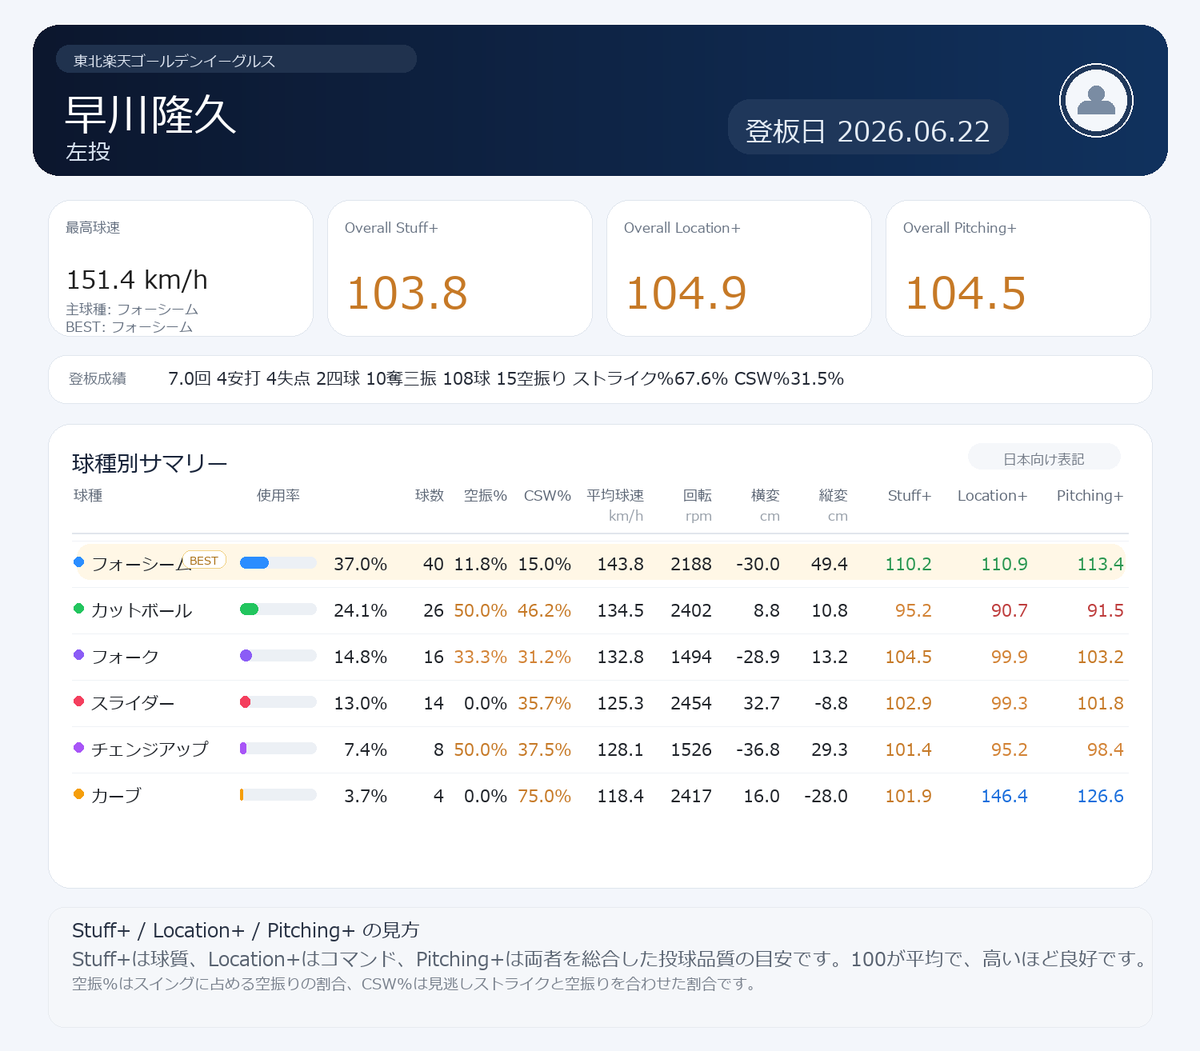The width and height of the screenshot is (1200, 1051).
Task: Click the 横変 column header
Action: tap(765, 495)
